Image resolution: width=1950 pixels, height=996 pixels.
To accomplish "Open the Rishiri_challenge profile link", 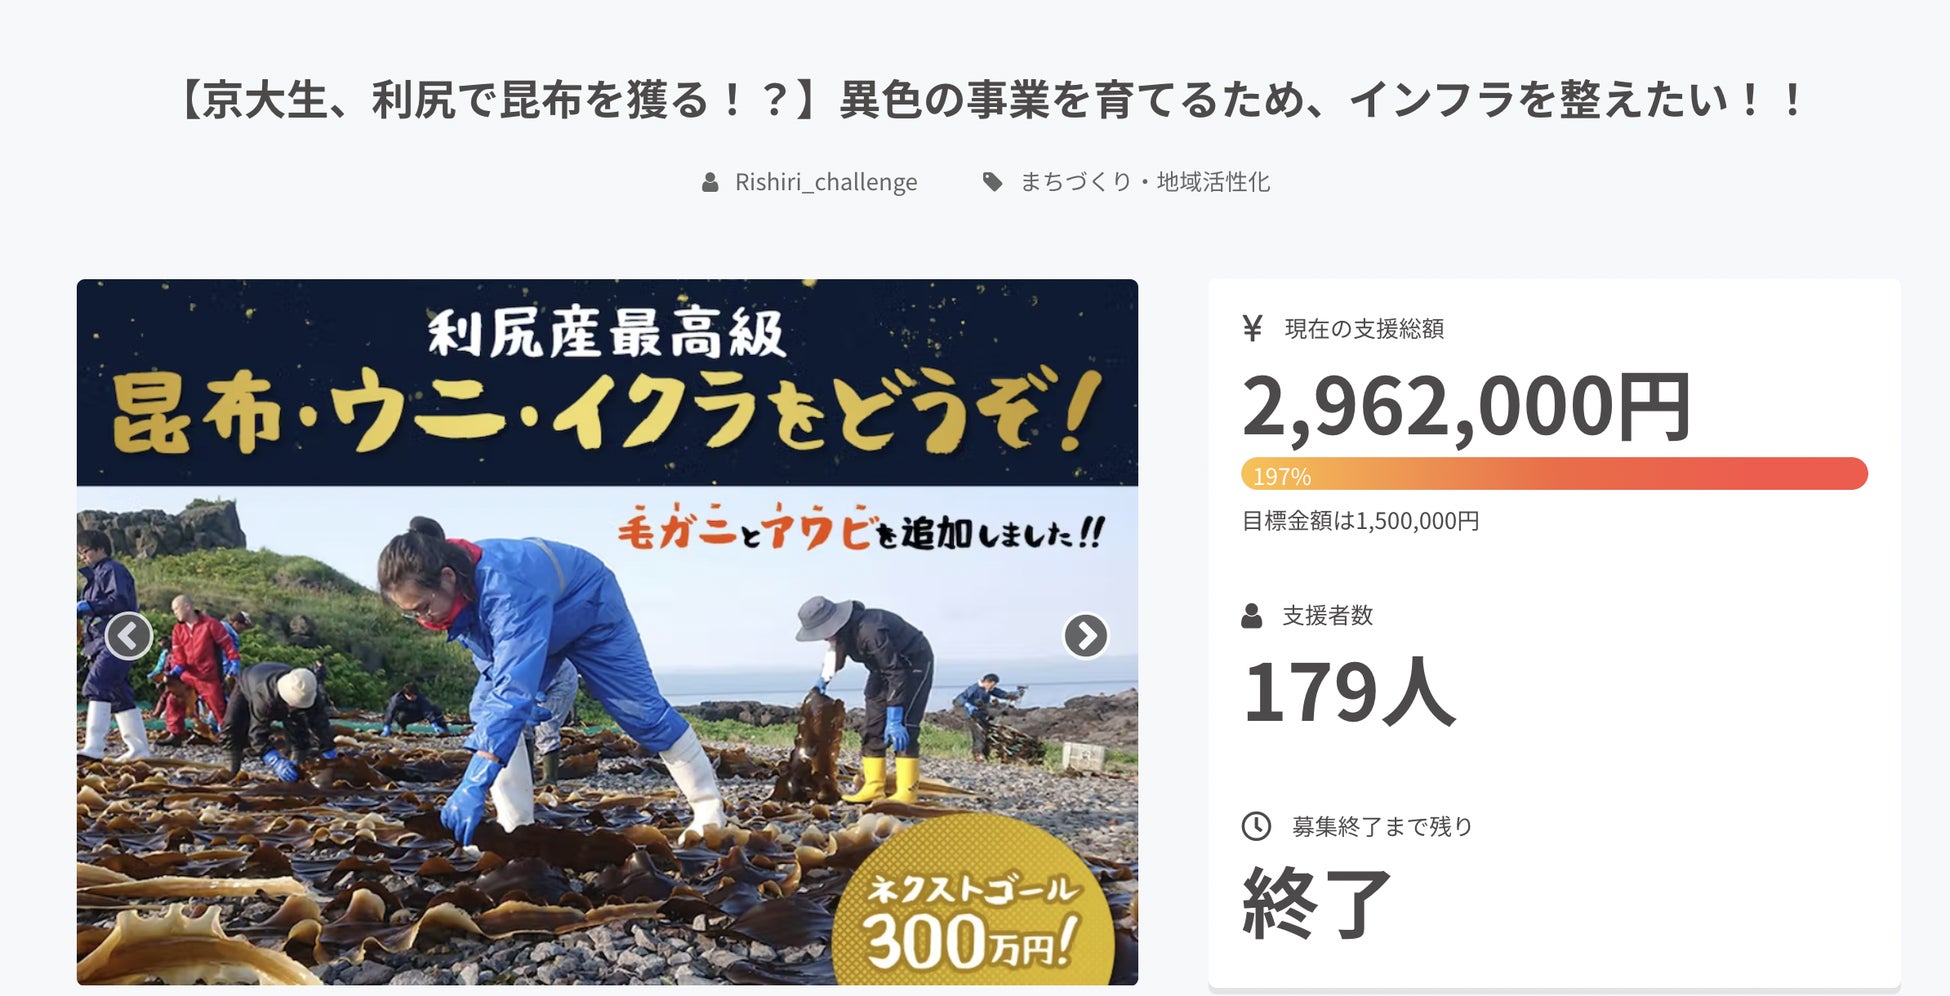I will tap(826, 182).
